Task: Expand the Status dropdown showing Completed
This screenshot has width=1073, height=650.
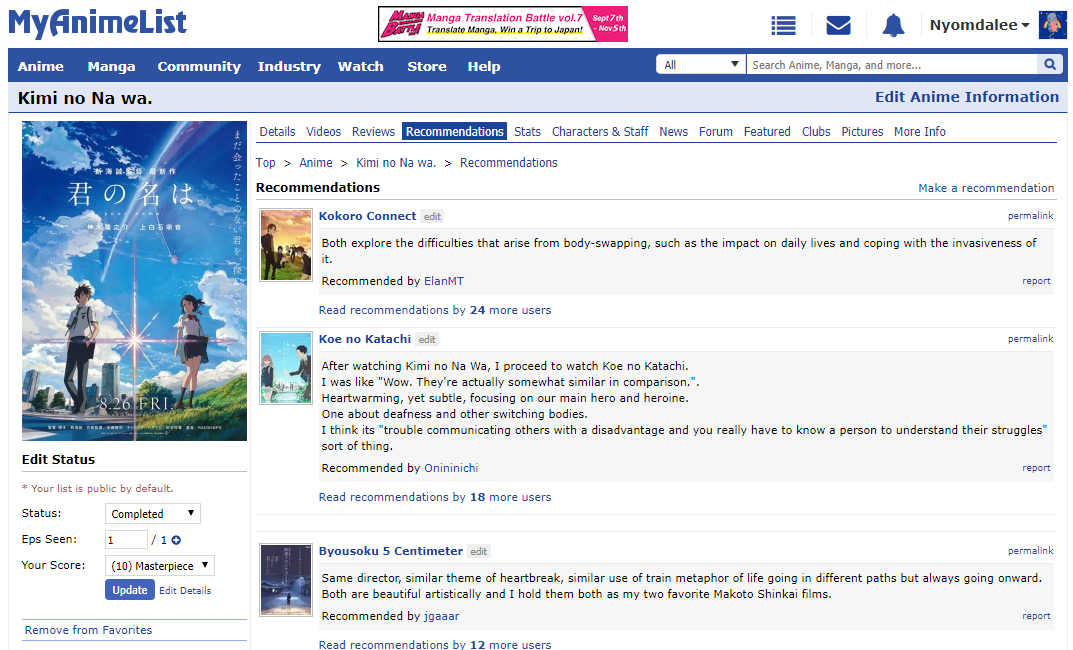Action: click(152, 514)
